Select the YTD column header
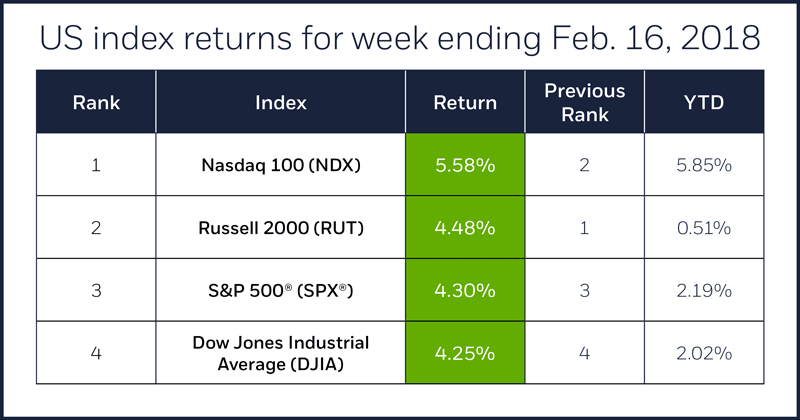The image size is (800, 420). tap(704, 103)
